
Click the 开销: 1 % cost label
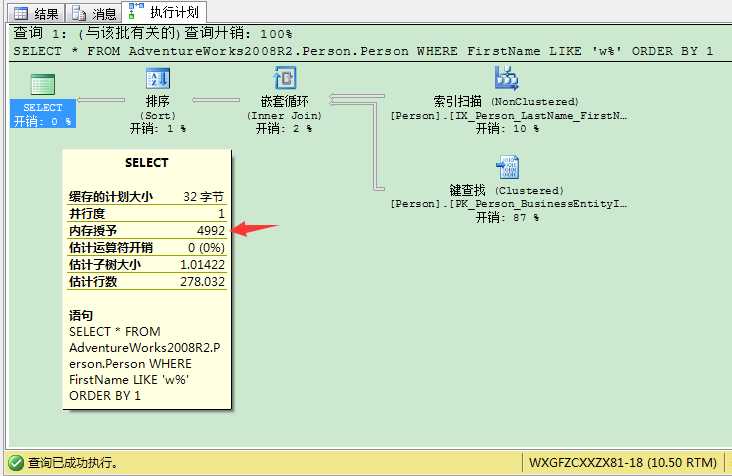point(158,129)
